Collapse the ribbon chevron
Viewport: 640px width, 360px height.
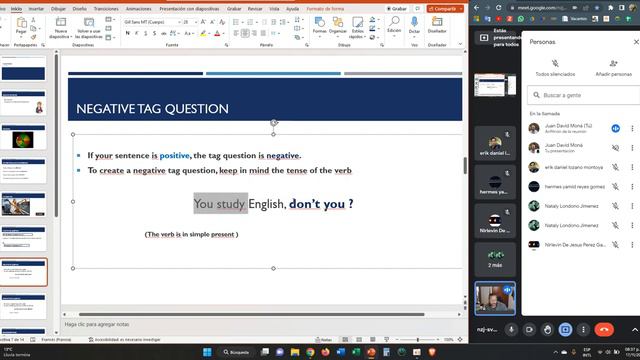point(460,44)
